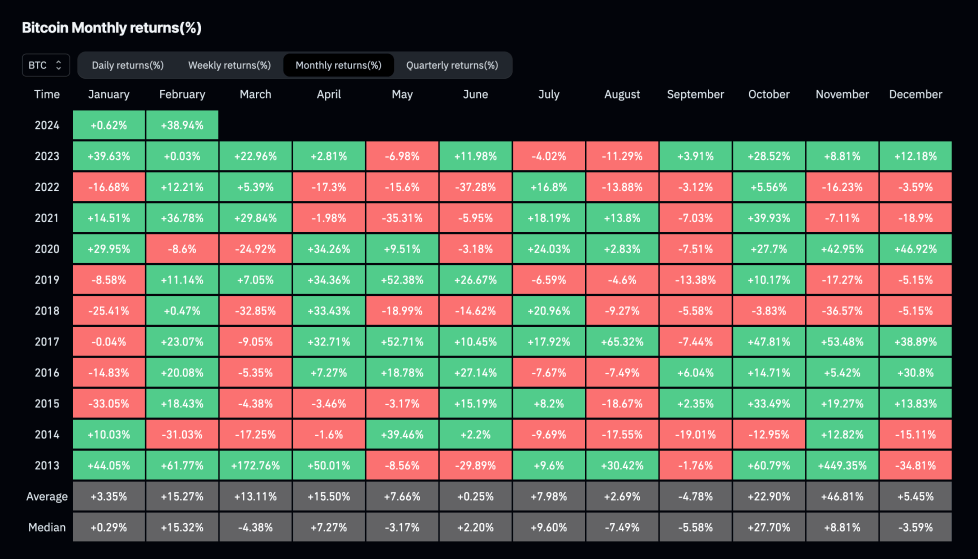Switch to Weekly returns(%) tab
Image resolution: width=978 pixels, height=559 pixels.
click(229, 65)
